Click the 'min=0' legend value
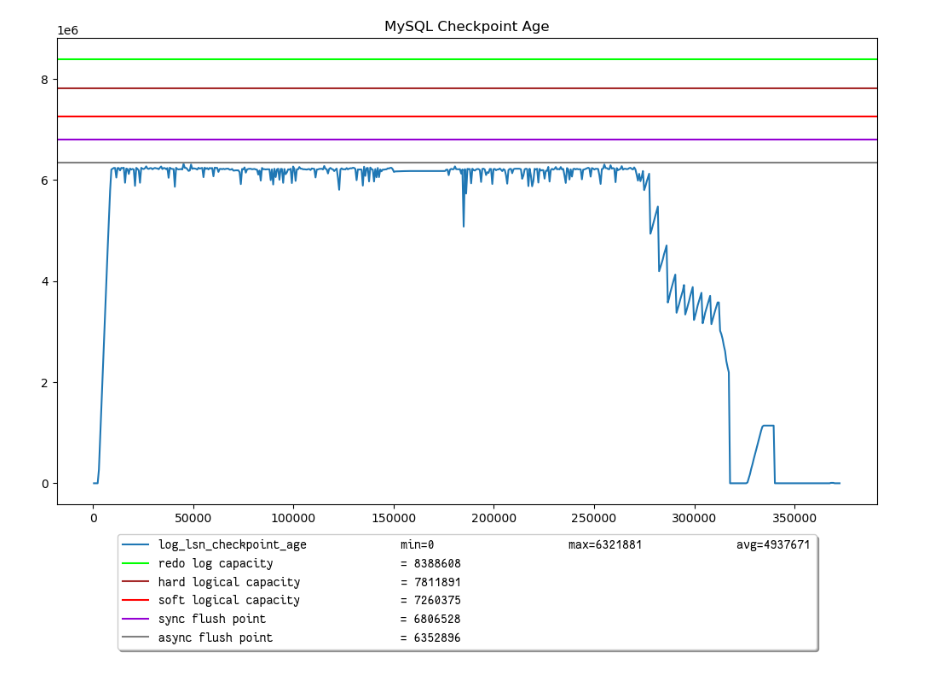This screenshot has height=679, width=934. tap(417, 544)
